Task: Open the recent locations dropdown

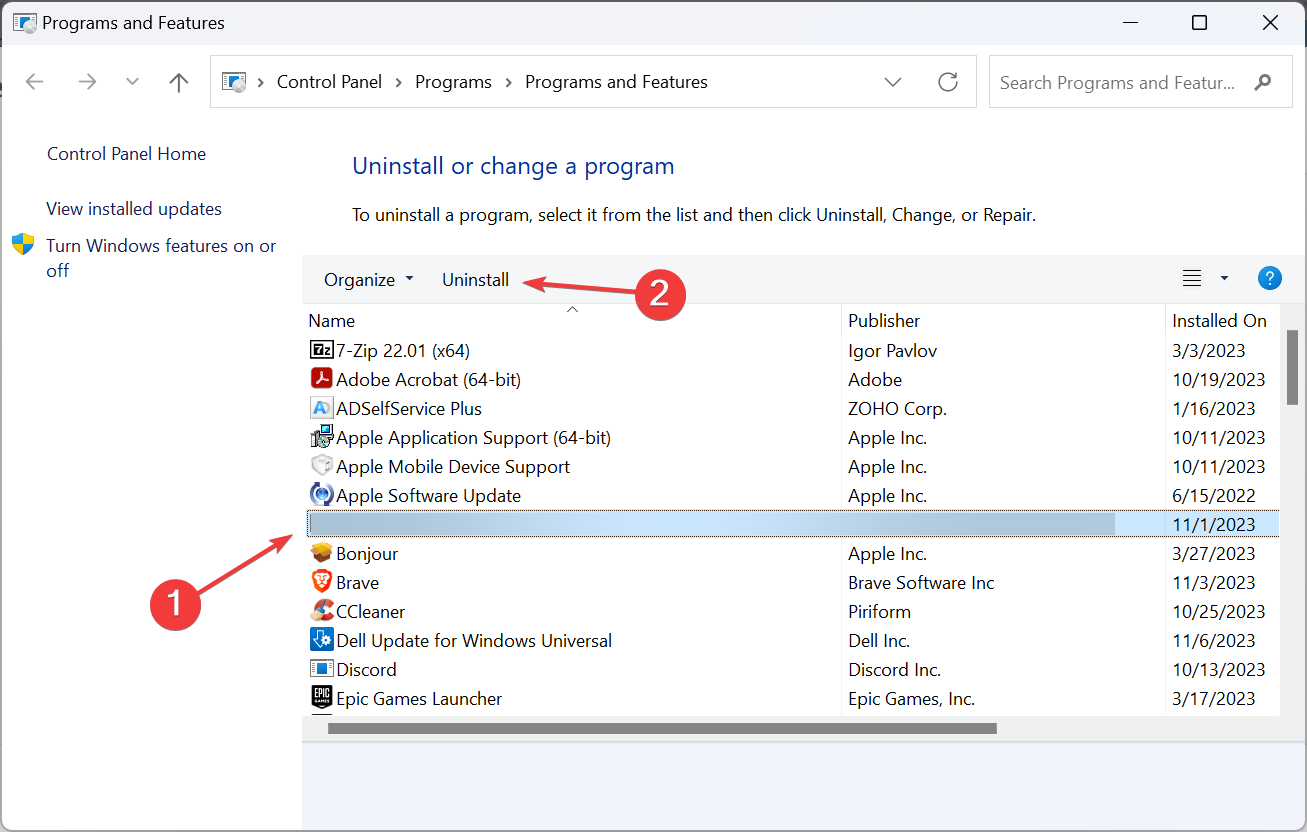Action: point(132,82)
